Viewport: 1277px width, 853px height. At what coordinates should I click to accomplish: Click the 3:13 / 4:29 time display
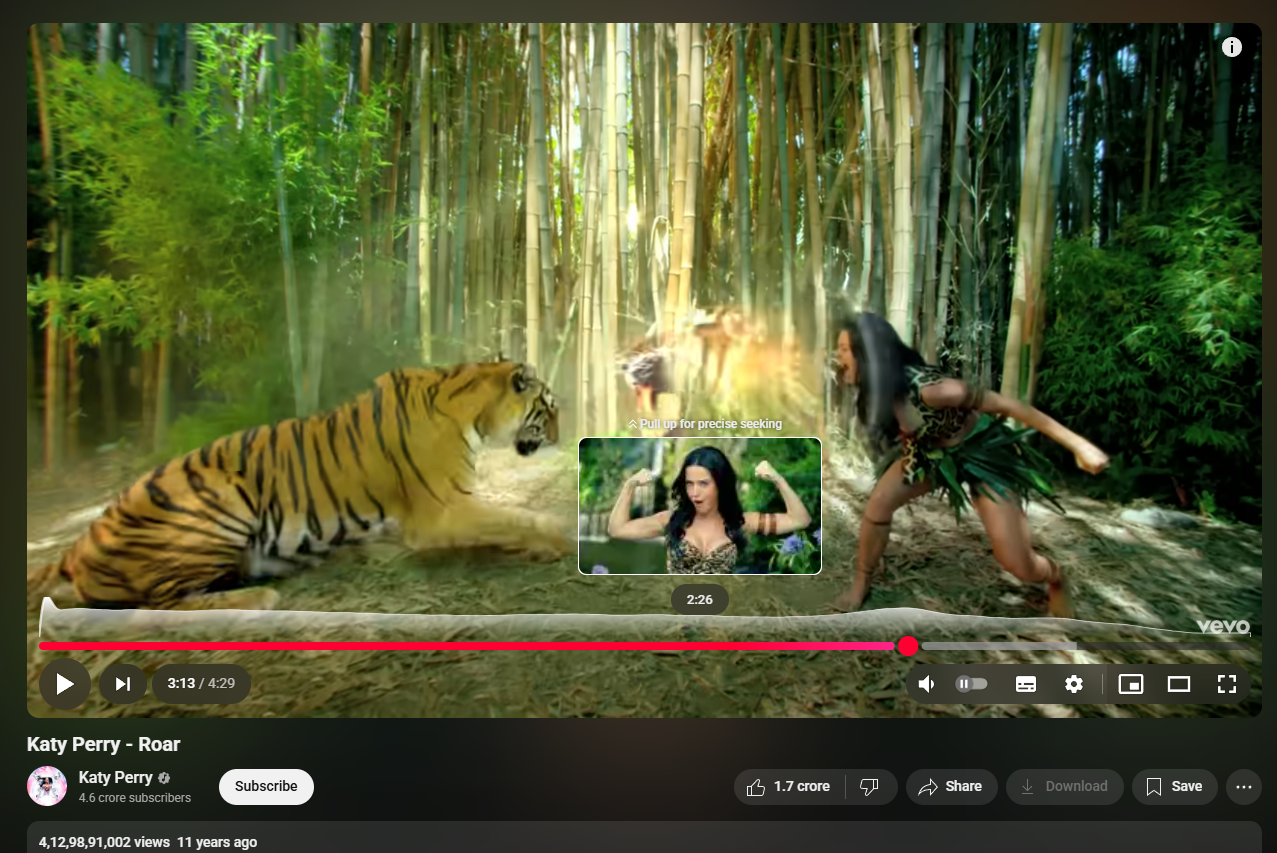click(x=201, y=684)
